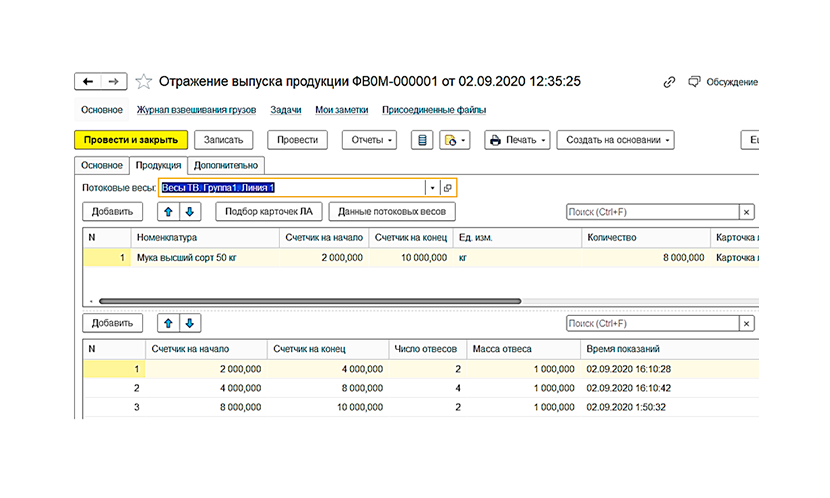Move the row down in lower table
Image resolution: width=830 pixels, height=498 pixels.
[x=189, y=323]
